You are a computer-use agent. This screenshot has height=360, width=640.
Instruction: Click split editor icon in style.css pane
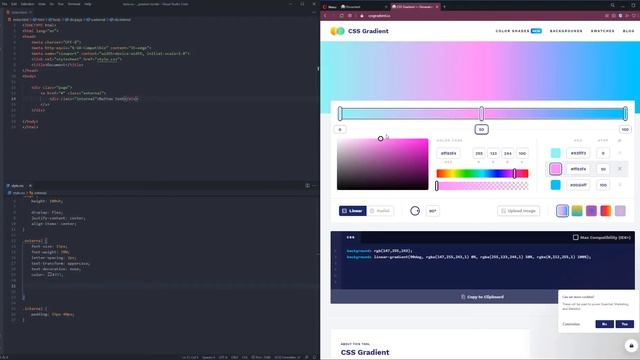(307, 186)
